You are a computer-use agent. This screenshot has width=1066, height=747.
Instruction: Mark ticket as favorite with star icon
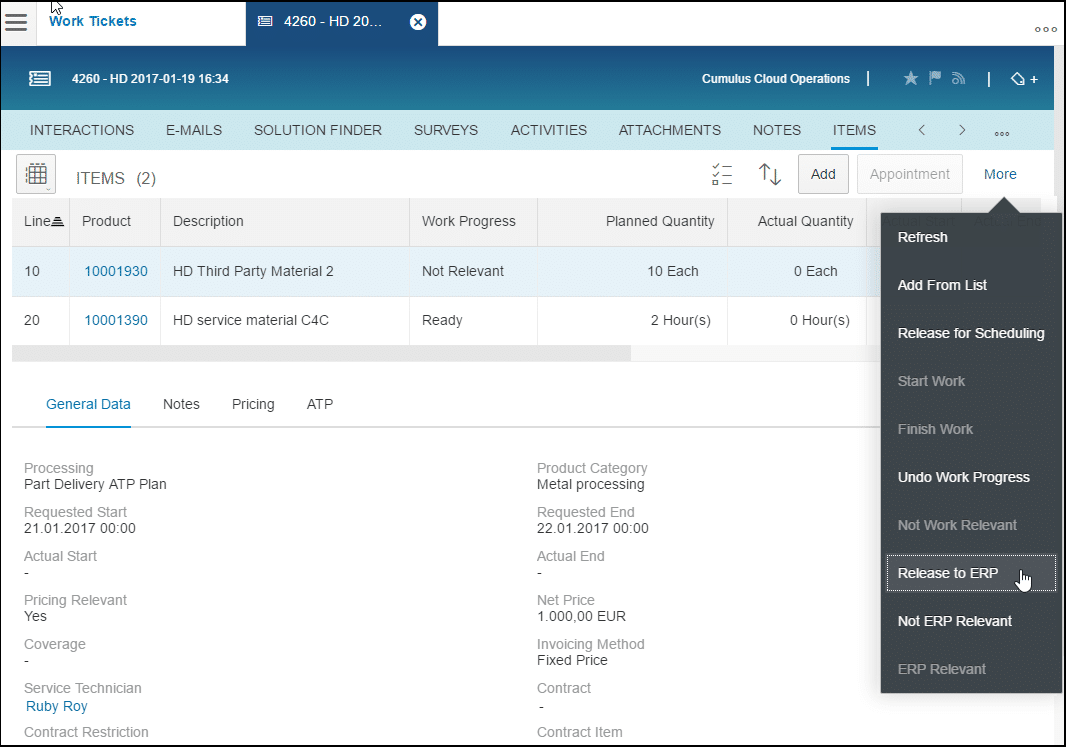(x=910, y=78)
